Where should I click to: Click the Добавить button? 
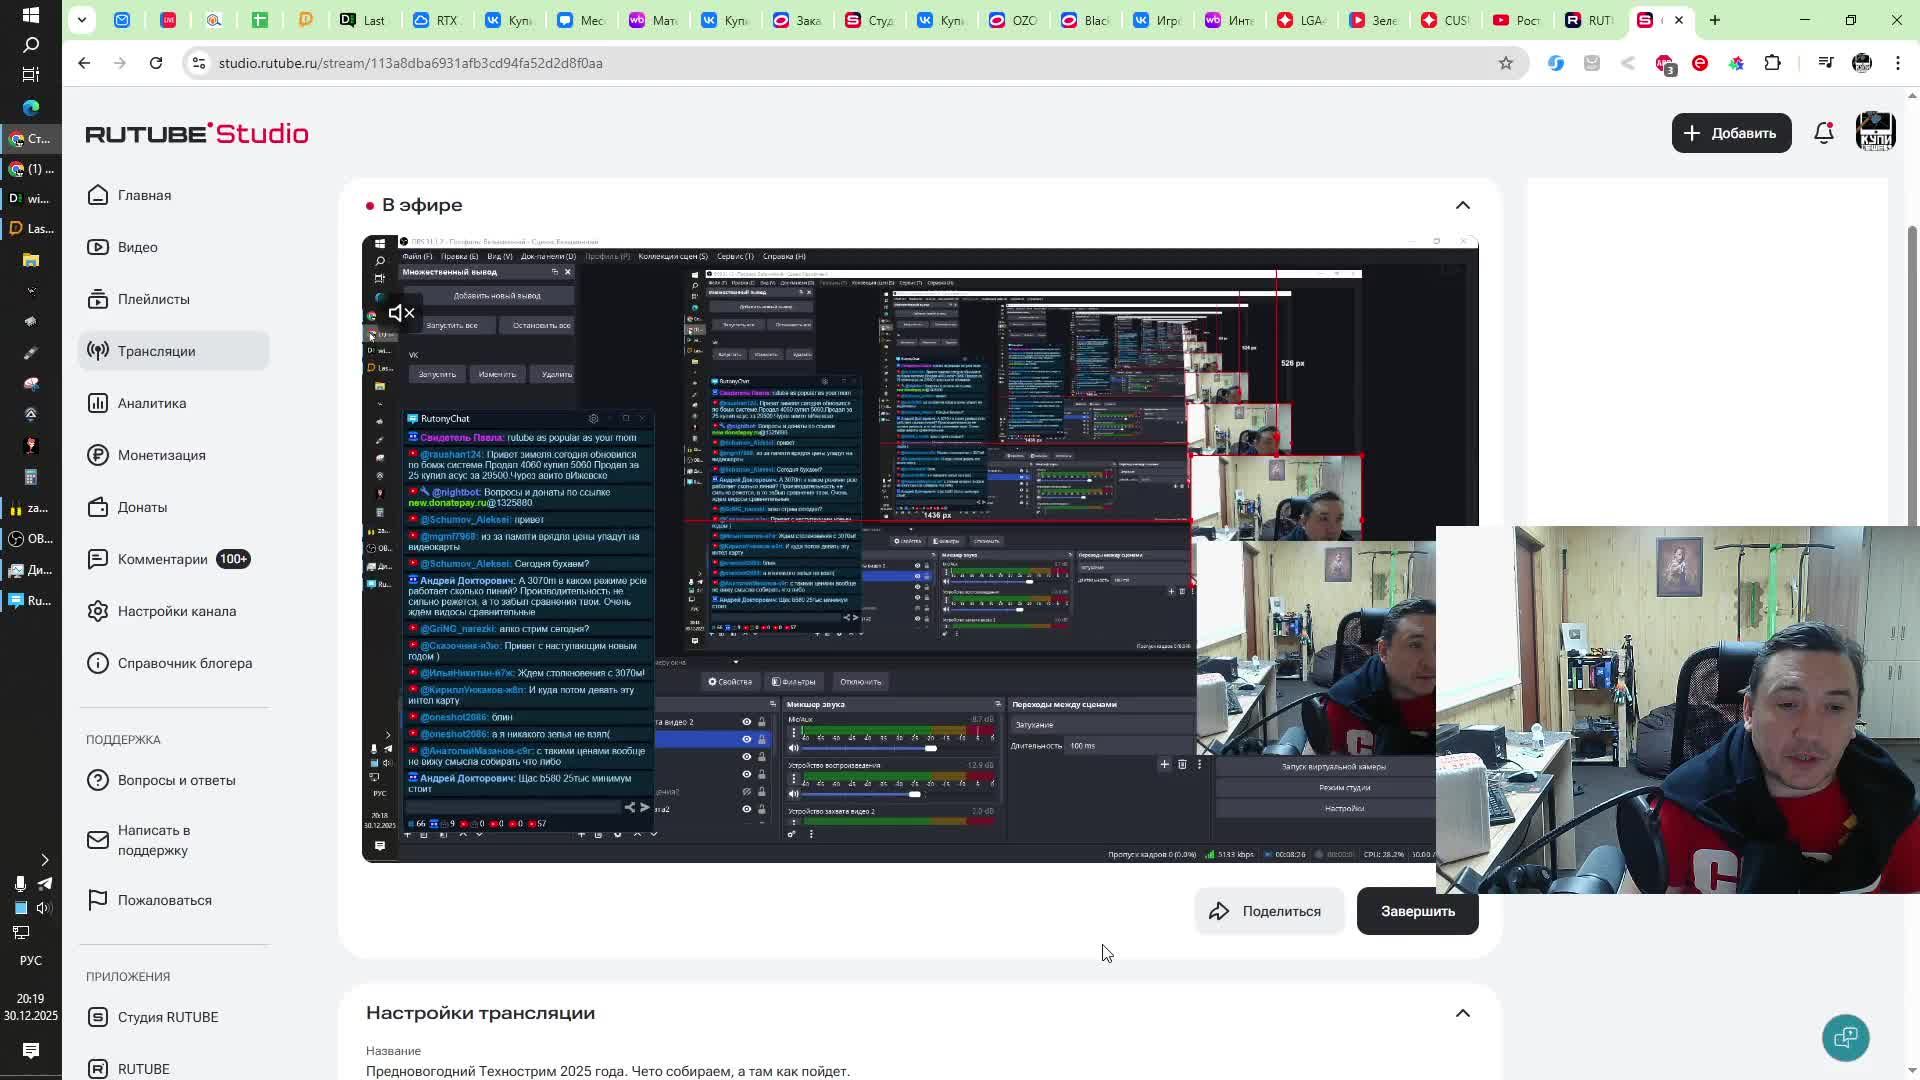[1730, 133]
